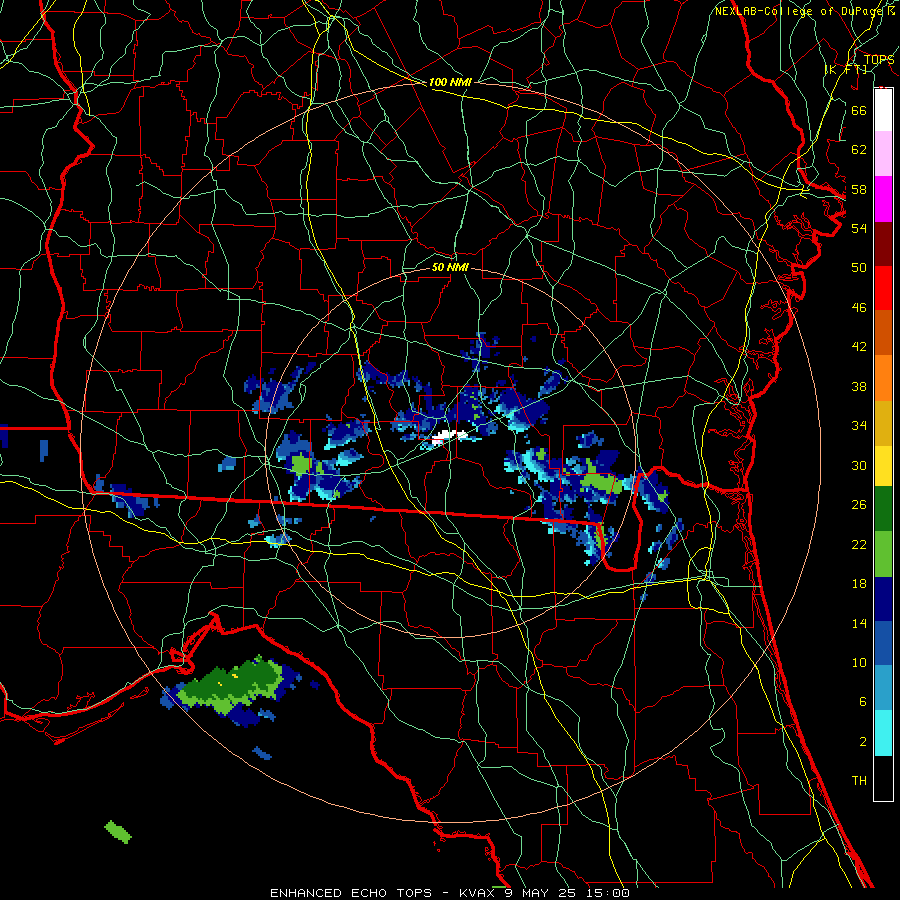Click the '50' legend value

[859, 268]
